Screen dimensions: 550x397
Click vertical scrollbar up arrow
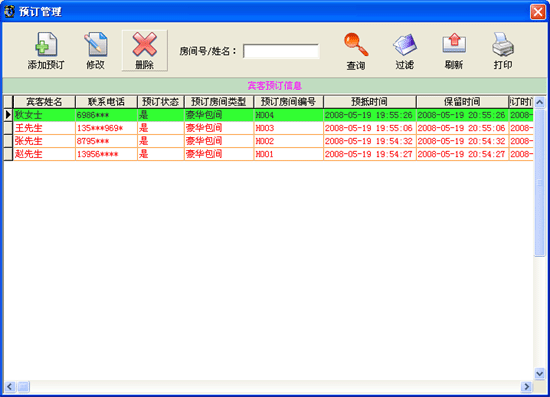click(539, 102)
